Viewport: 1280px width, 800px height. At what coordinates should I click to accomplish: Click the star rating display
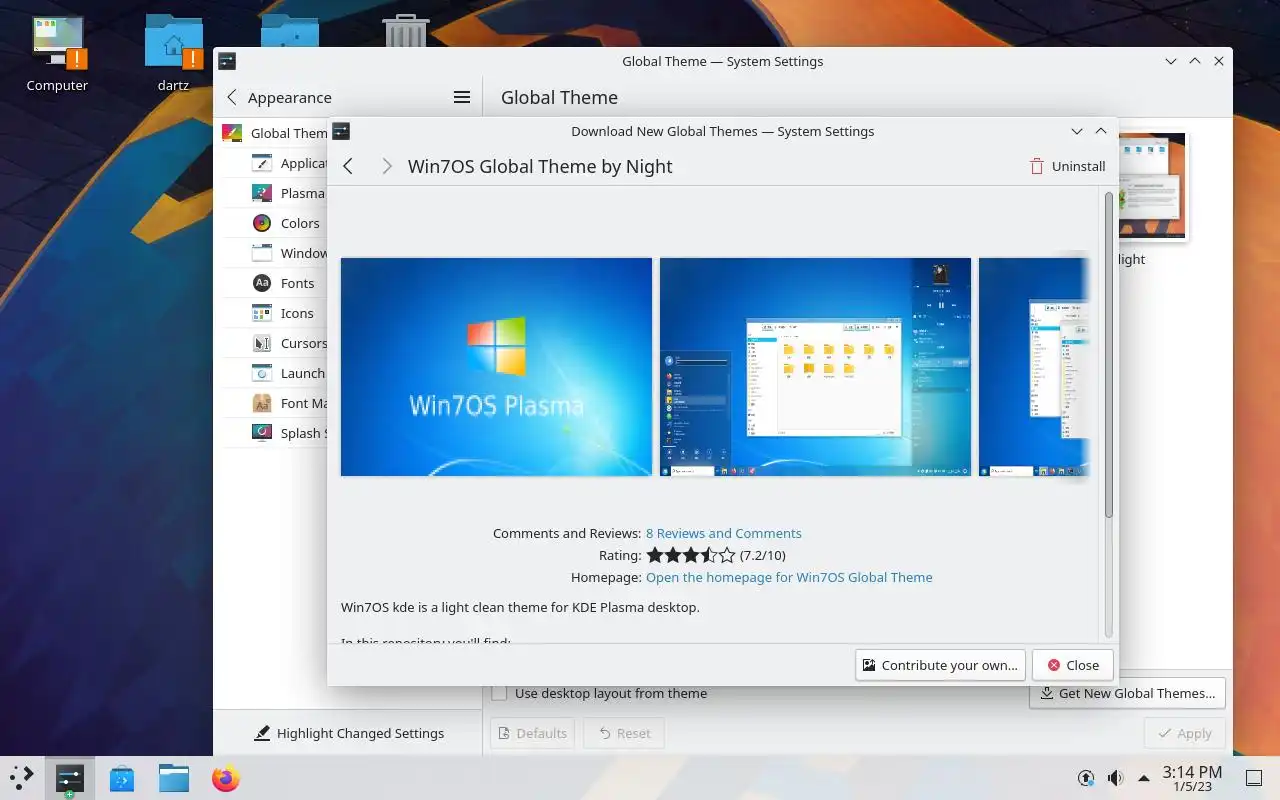691,555
